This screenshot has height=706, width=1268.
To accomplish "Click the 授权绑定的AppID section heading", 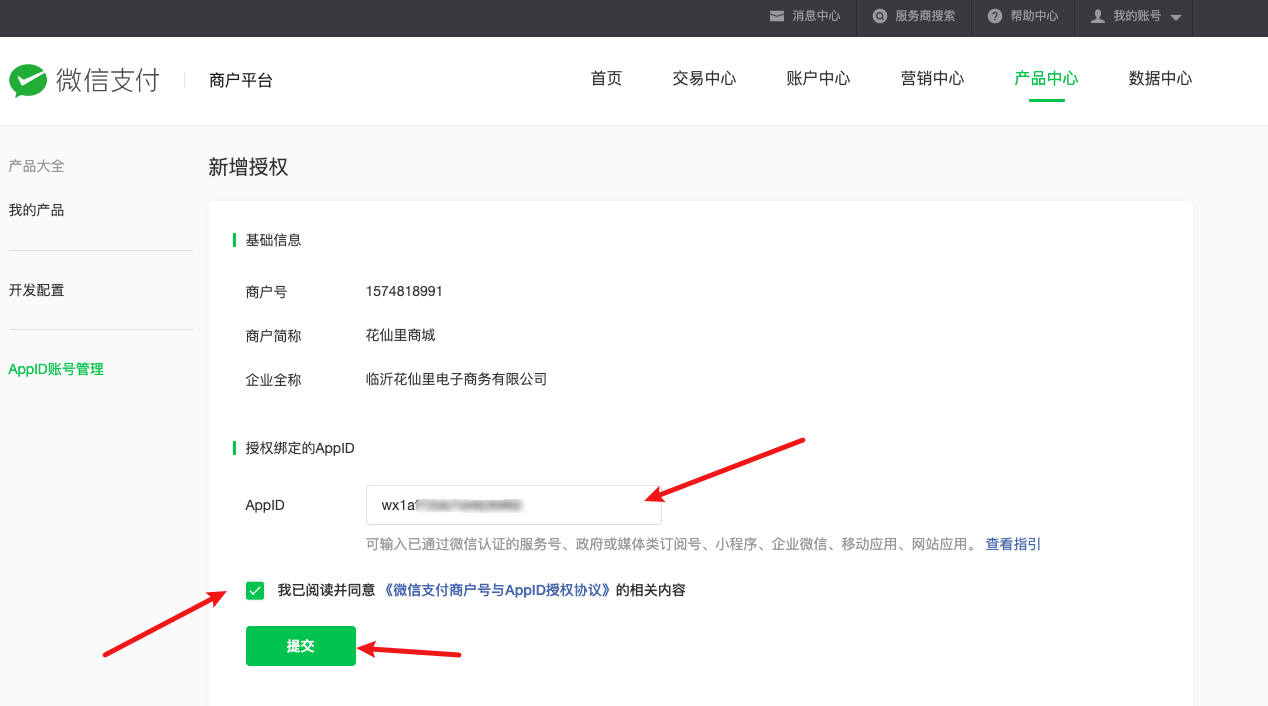I will click(300, 448).
